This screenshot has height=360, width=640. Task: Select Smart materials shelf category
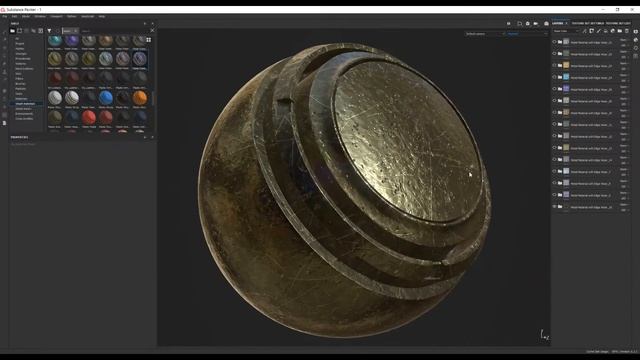pos(25,104)
